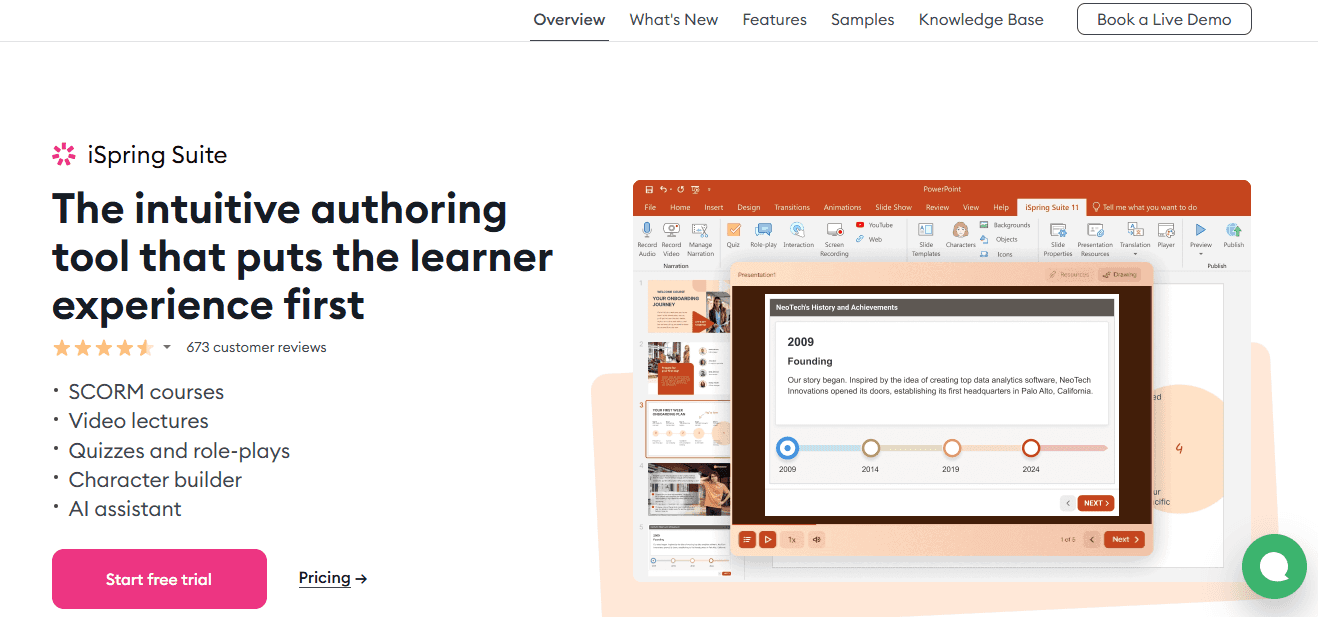Screen dimensions: 1318x617
Task: Click the Interaction icon in the ribbon
Action: (x=798, y=230)
